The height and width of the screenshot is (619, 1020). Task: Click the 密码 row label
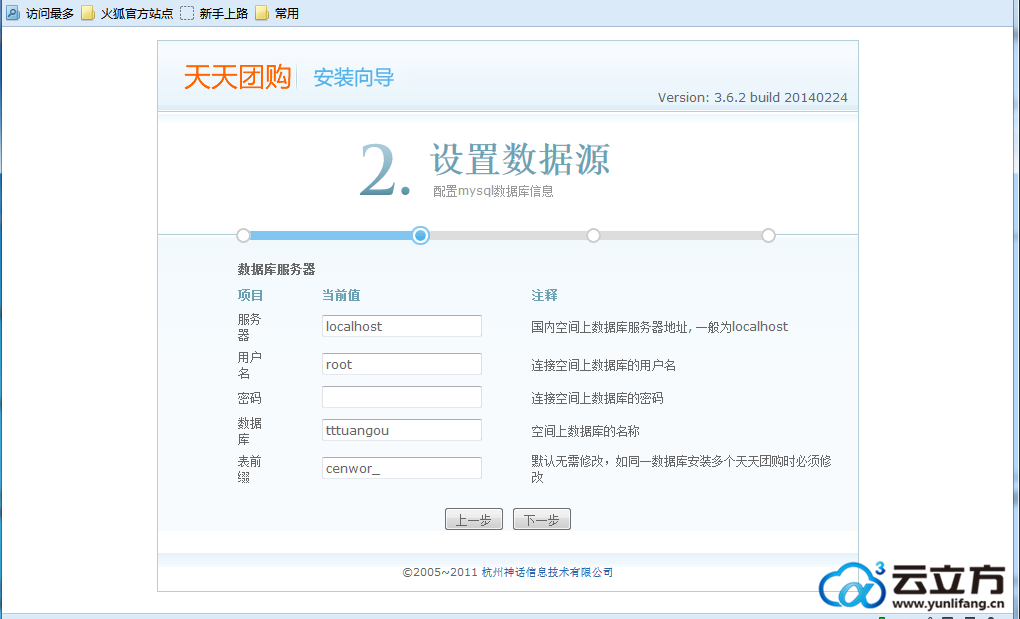click(250, 398)
